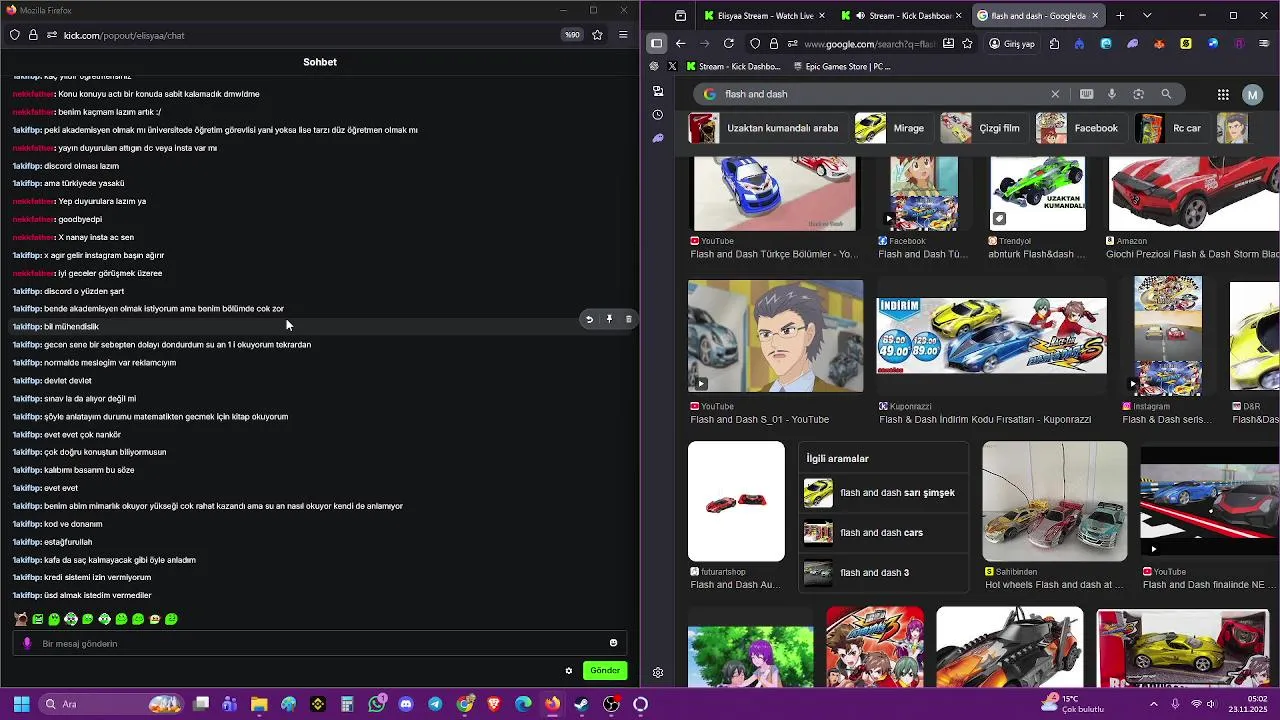The height and width of the screenshot is (720, 1280).
Task: Open 'Stream - Kick Dashbo...' bookmark
Action: click(x=733, y=67)
